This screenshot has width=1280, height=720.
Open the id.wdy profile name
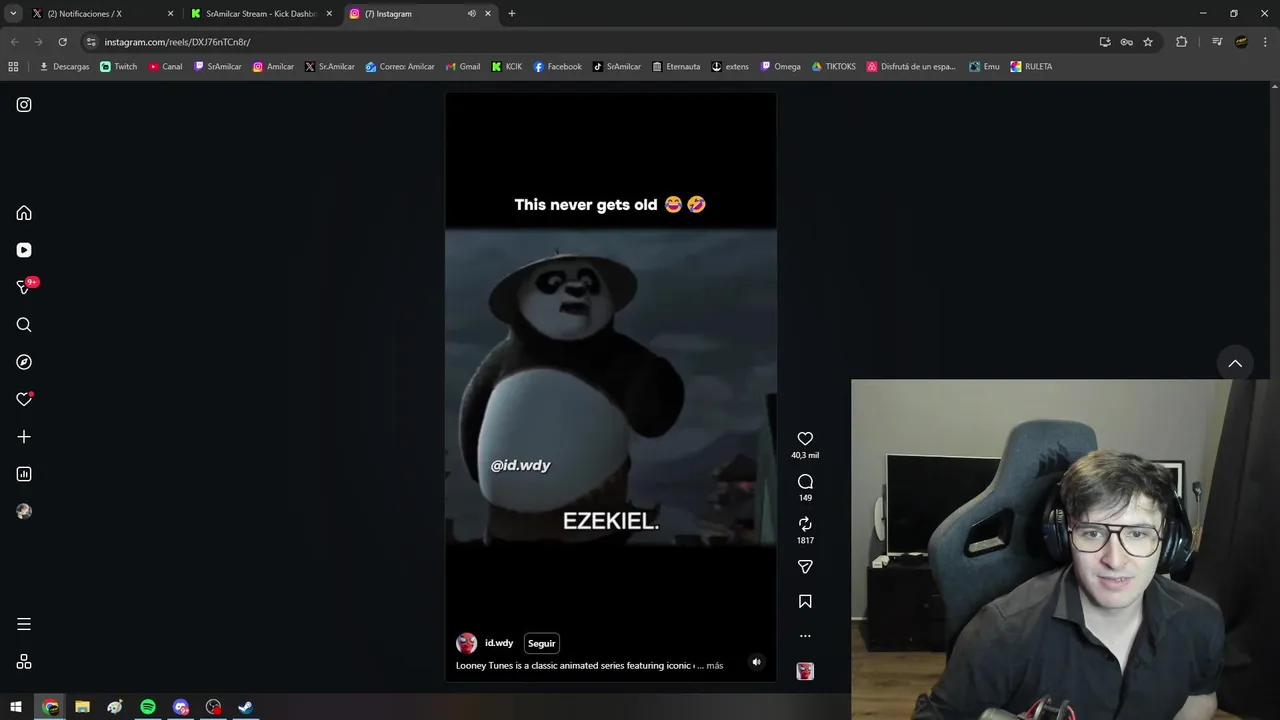click(x=499, y=643)
